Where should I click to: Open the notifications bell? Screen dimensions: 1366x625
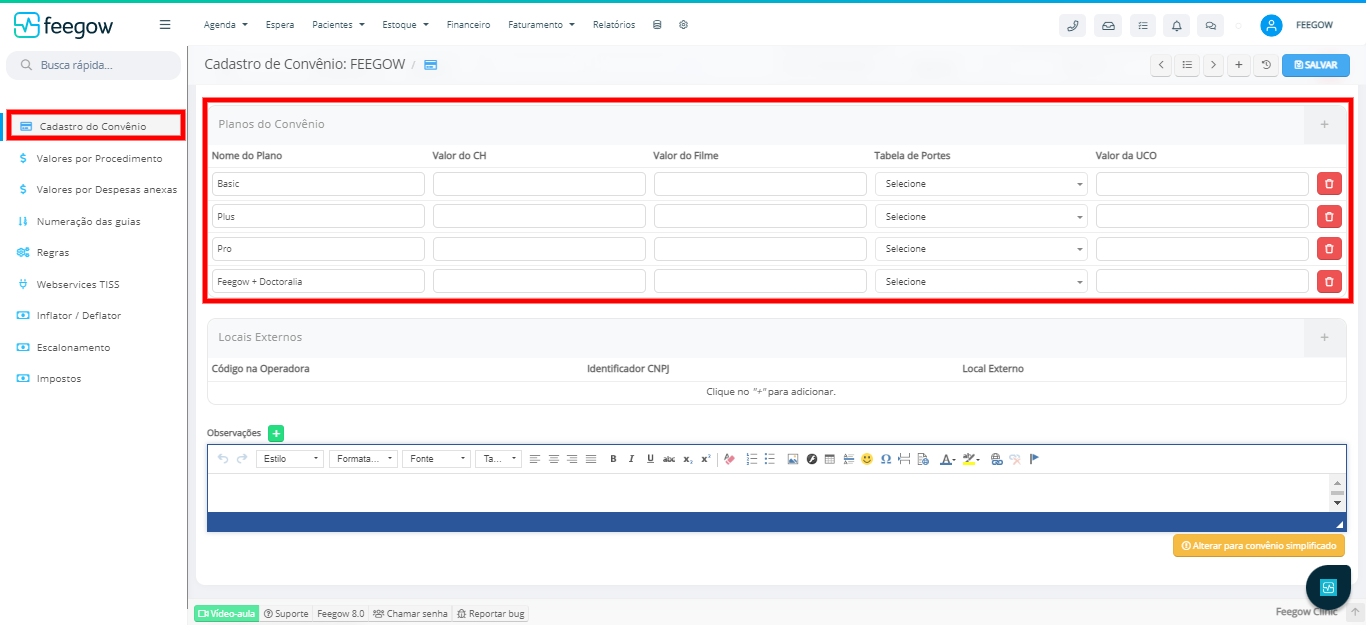pos(1177,25)
